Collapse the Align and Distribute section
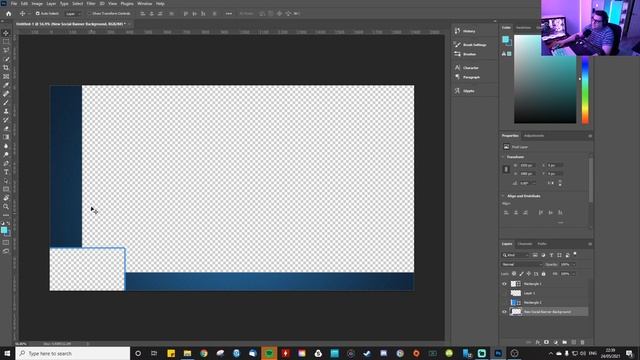Image resolution: width=640 pixels, height=360 pixels. pos(503,196)
